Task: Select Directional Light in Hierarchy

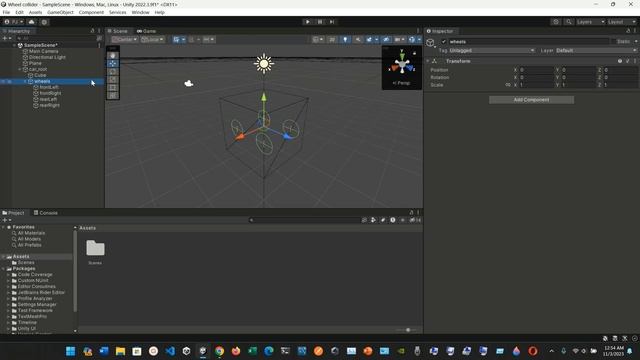Action: [x=47, y=58]
